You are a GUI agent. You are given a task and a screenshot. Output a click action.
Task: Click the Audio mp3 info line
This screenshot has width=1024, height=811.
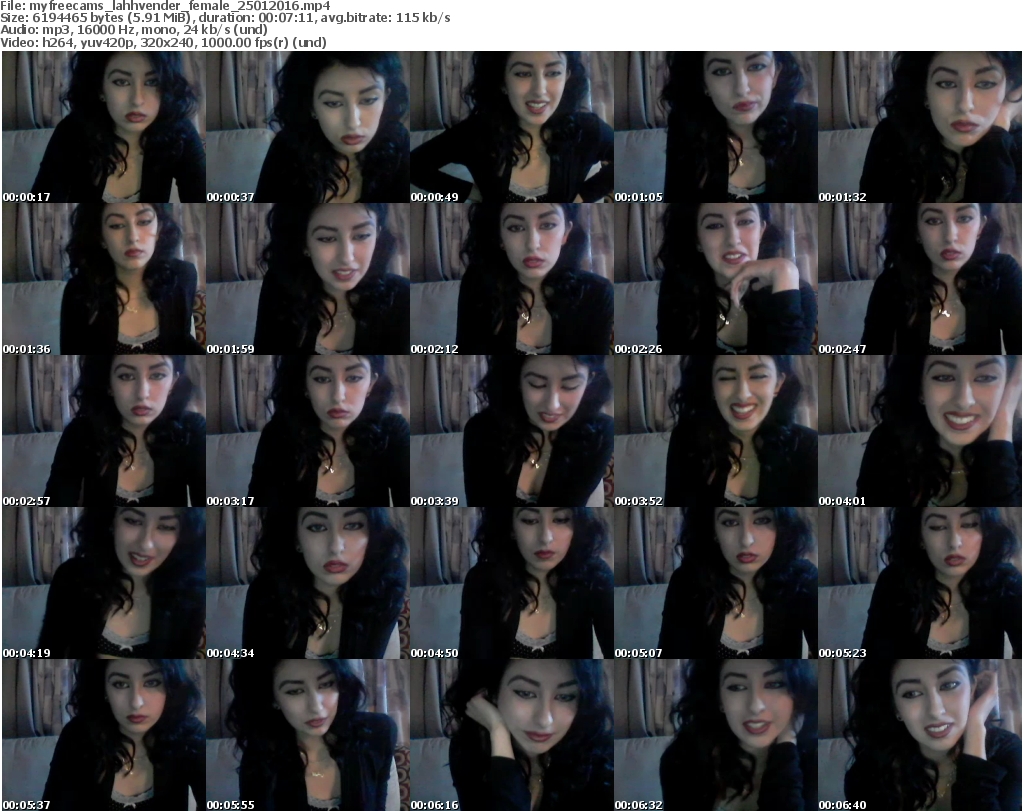(x=134, y=30)
